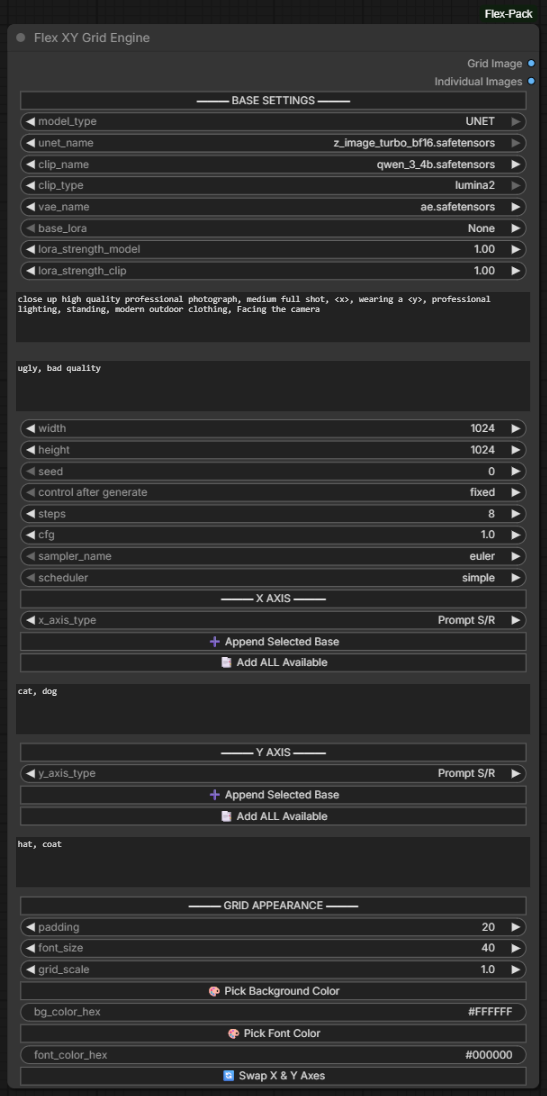Increase grid_scale with right arrow

tap(516, 969)
